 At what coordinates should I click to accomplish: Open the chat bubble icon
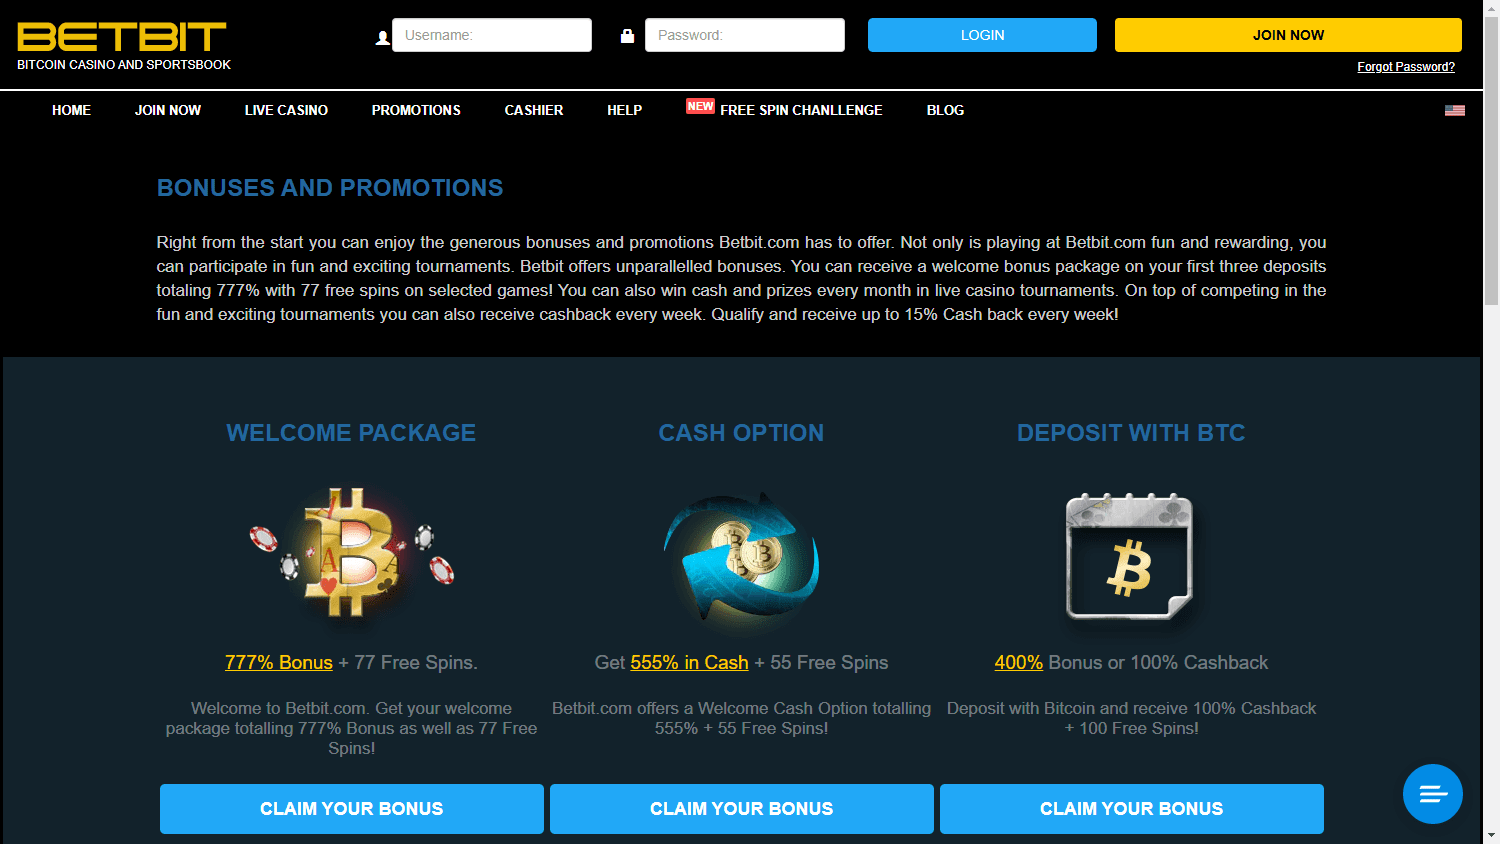[x=1432, y=794]
